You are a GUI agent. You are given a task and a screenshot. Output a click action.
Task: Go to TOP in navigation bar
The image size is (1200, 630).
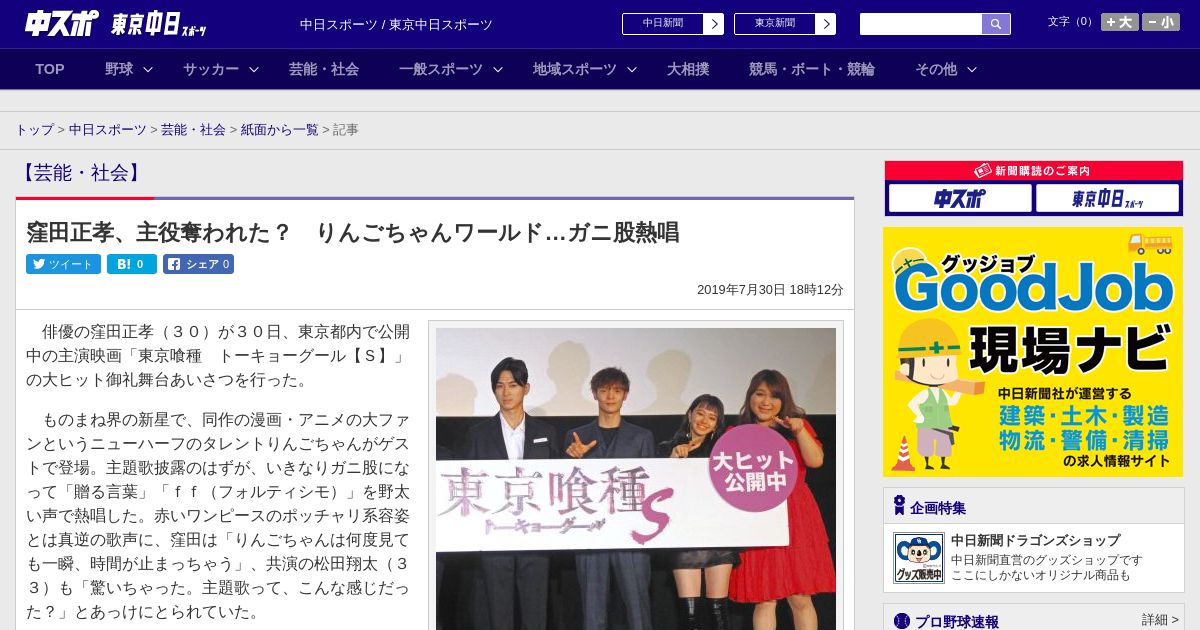50,69
